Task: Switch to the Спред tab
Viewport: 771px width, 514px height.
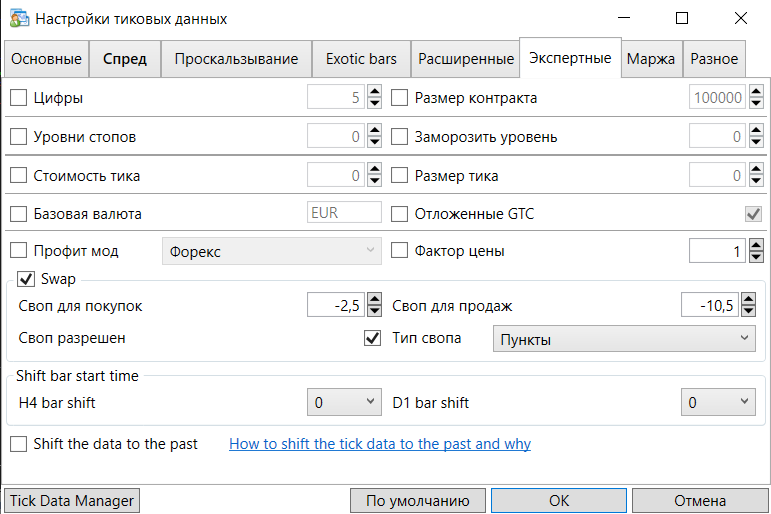Action: click(x=125, y=59)
